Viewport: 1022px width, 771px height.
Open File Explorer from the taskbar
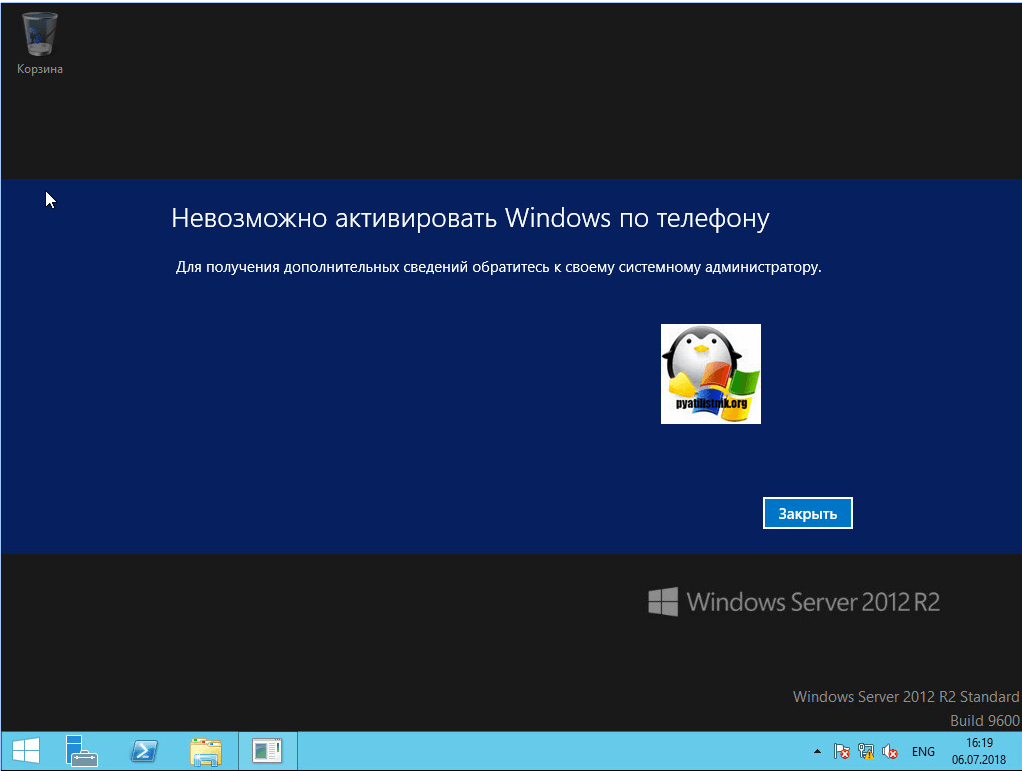pyautogui.click(x=205, y=751)
